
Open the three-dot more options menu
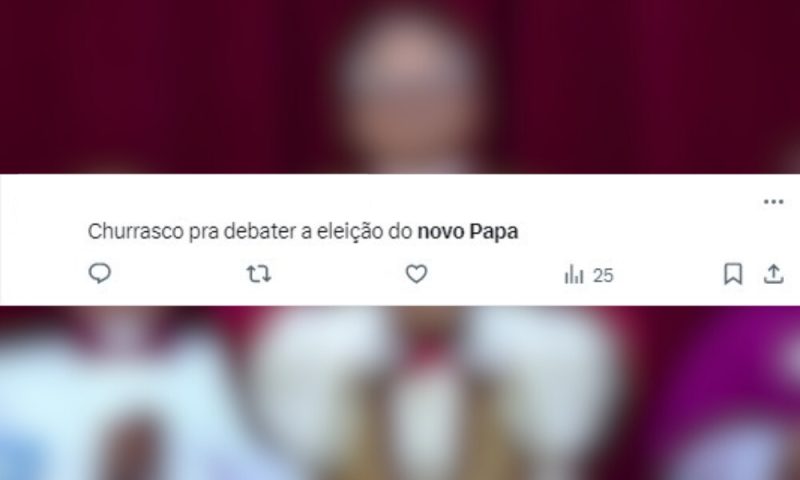coord(773,202)
